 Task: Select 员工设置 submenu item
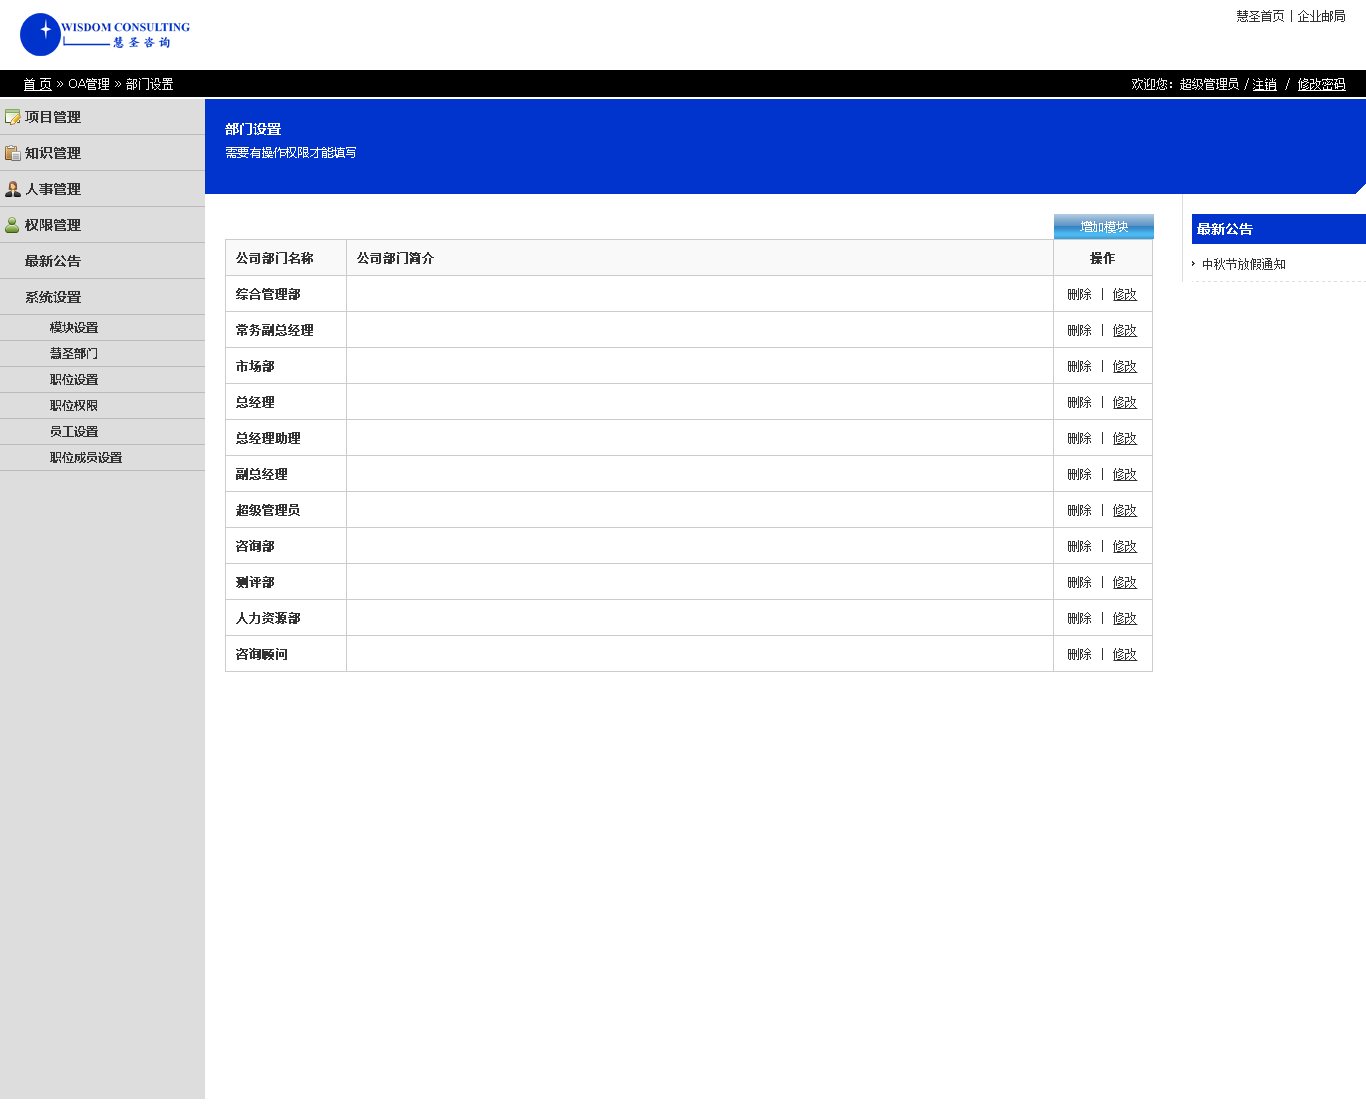(74, 432)
